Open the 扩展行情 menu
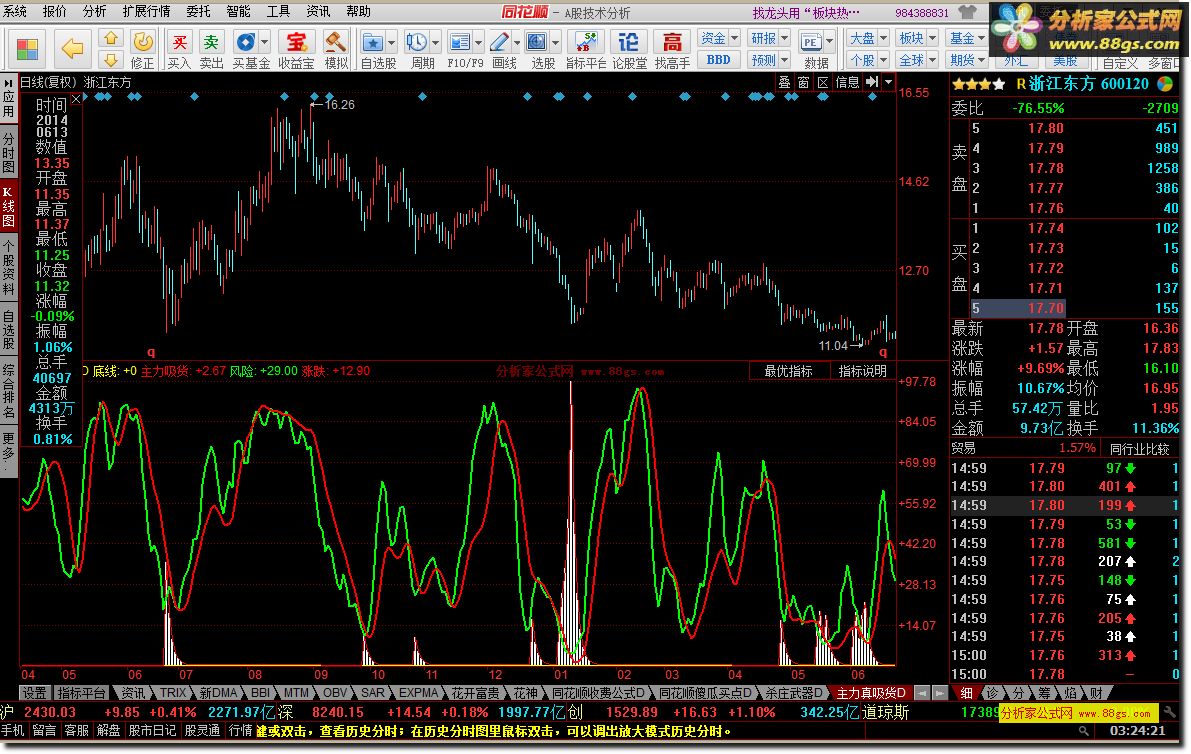Viewport: 1191px width, 754px height. 146,11
